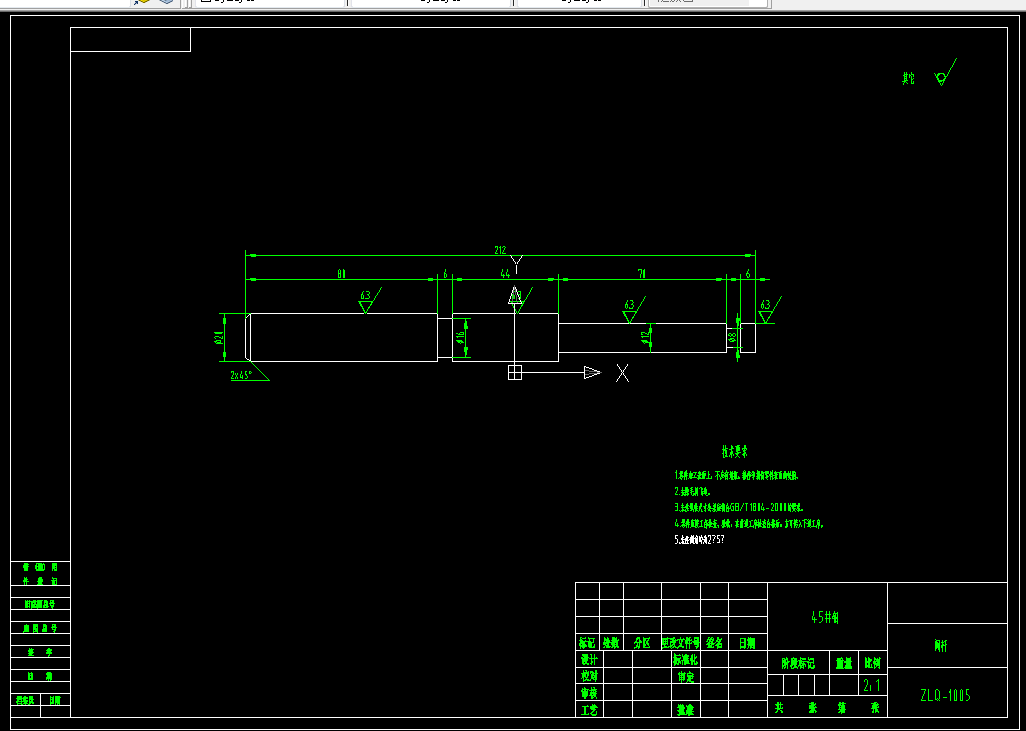Click the 处数 title block cell
This screenshot has height=731, width=1026.
coord(611,643)
